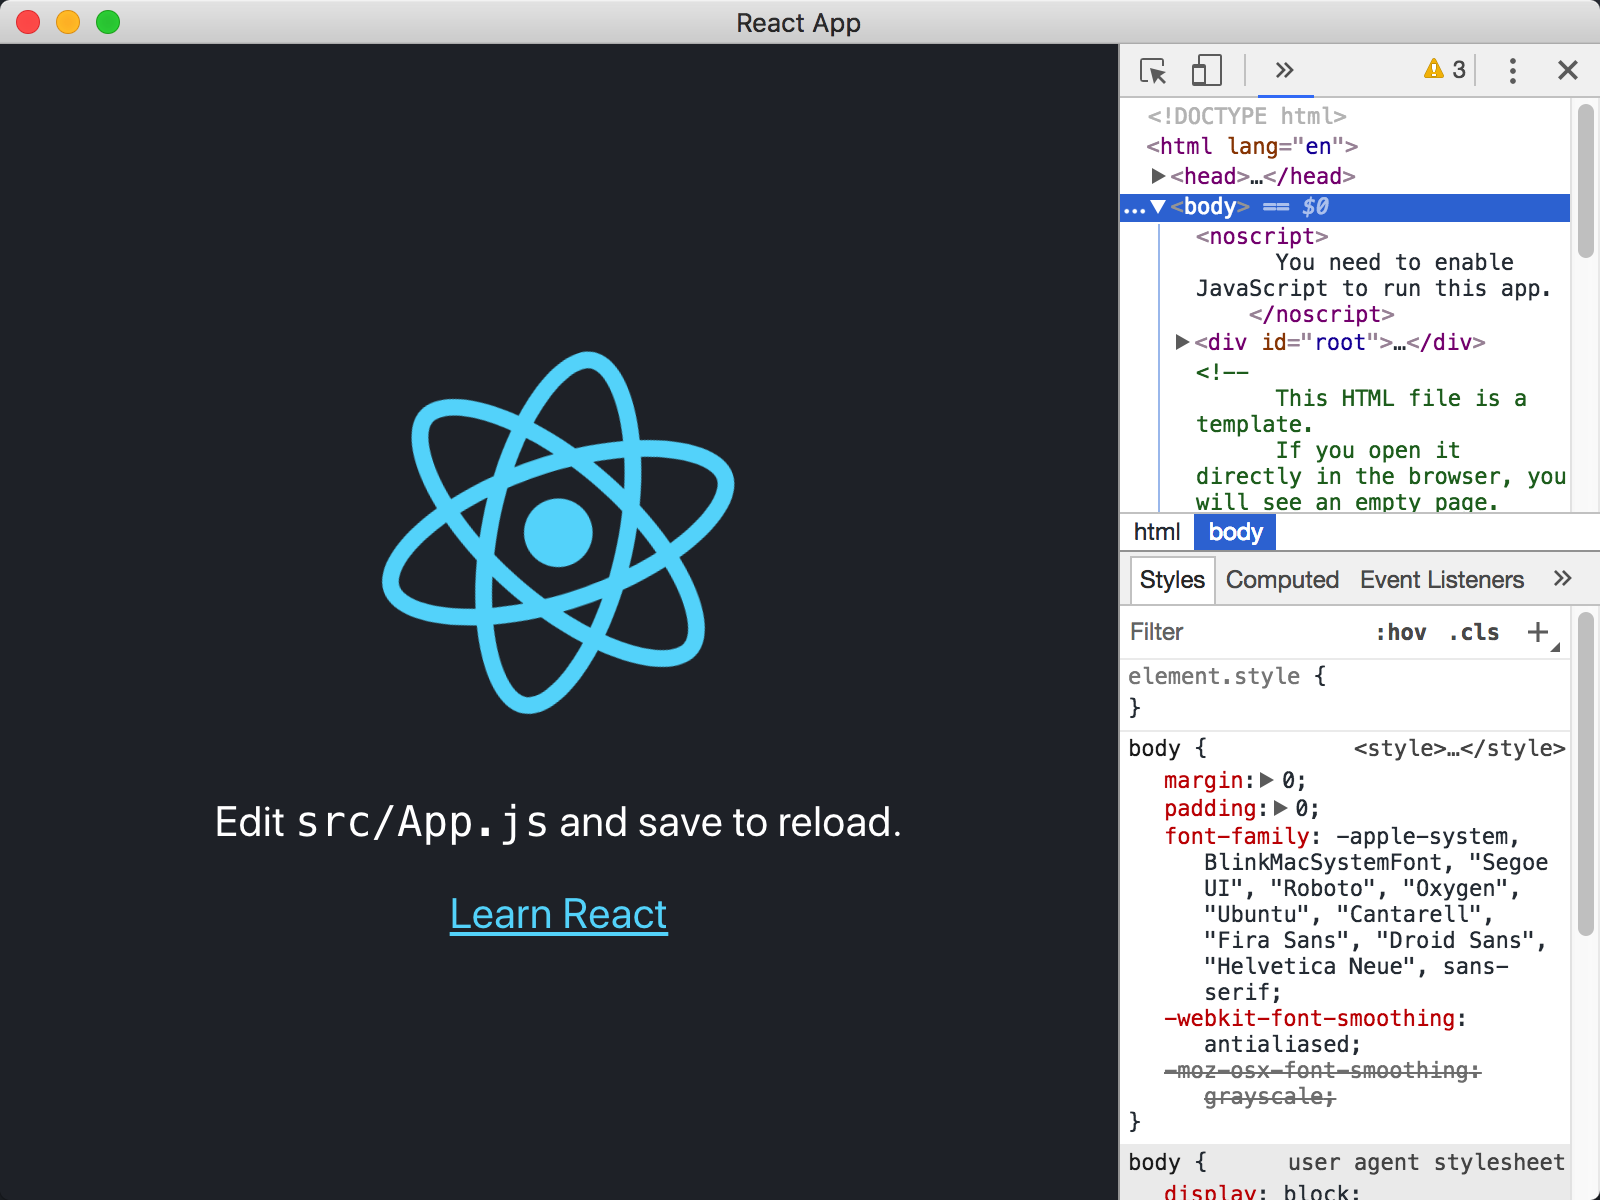Click the React logo image
The image size is (1600, 1200).
pos(558,532)
